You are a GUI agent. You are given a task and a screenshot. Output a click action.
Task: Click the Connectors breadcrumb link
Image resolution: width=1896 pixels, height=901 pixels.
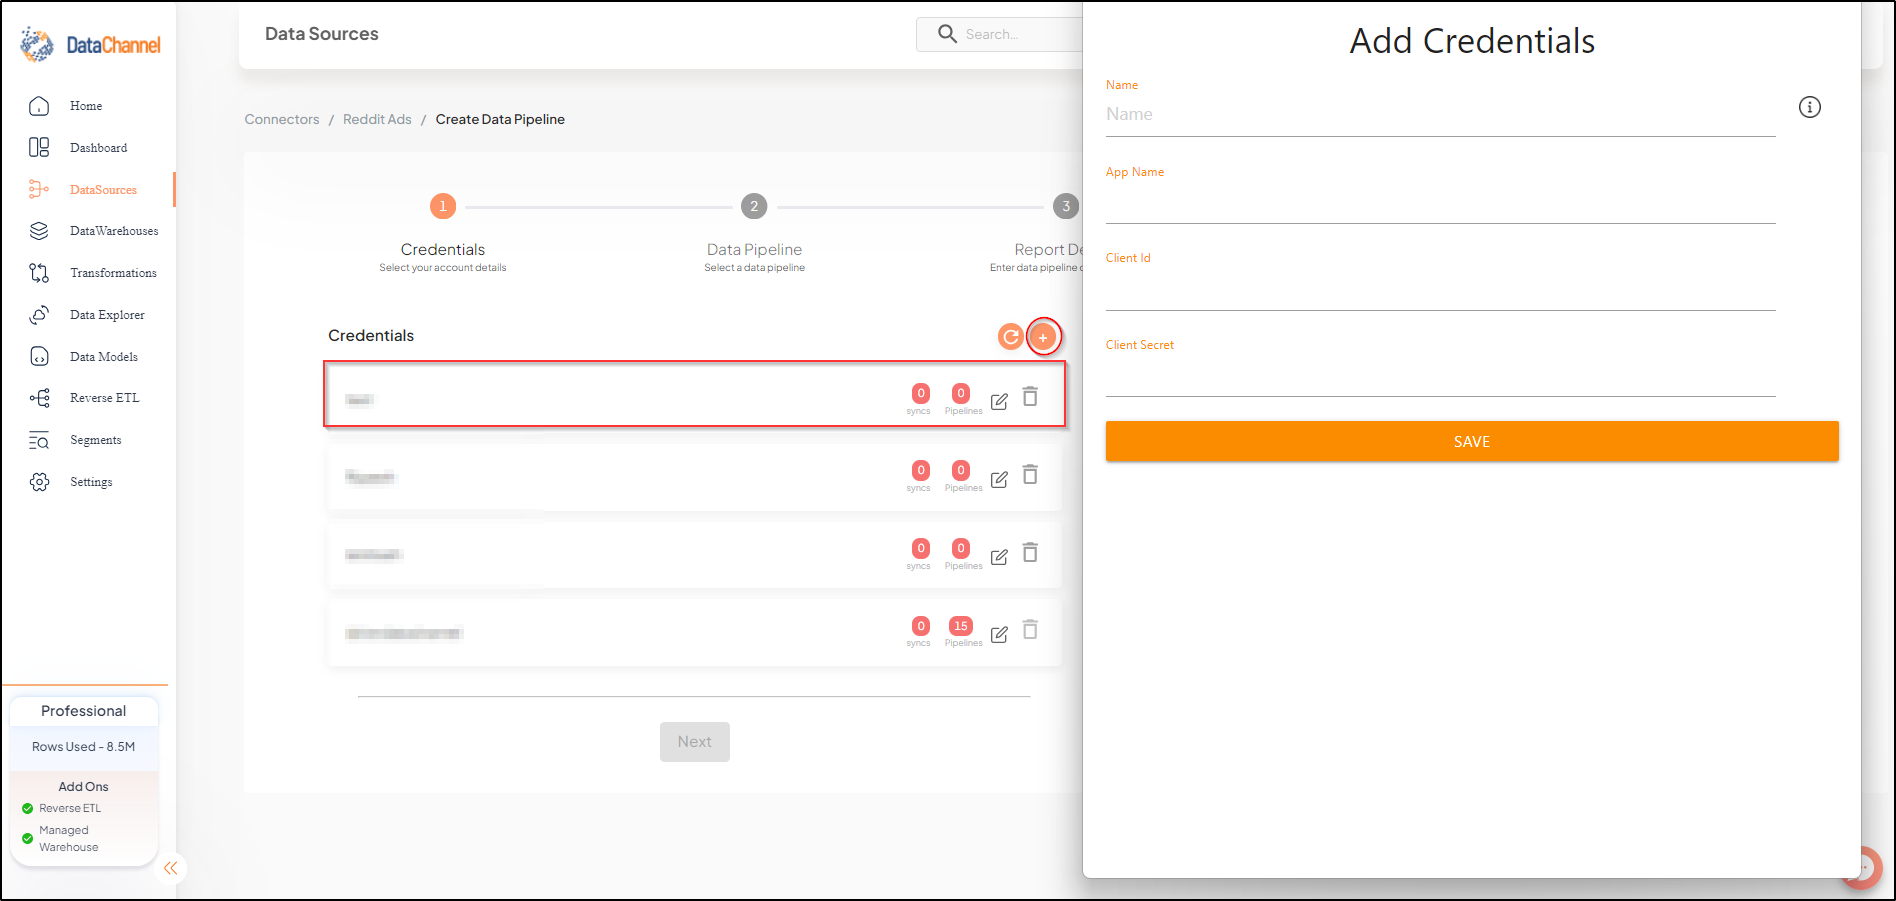282,119
